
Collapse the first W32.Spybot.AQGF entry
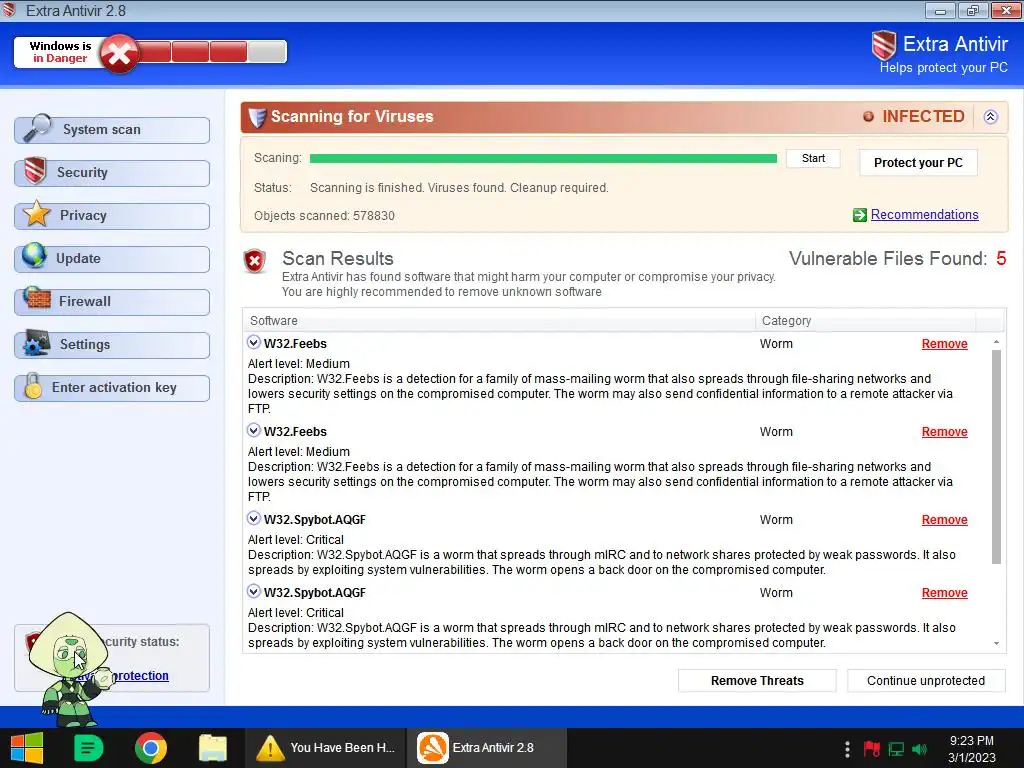coord(253,519)
